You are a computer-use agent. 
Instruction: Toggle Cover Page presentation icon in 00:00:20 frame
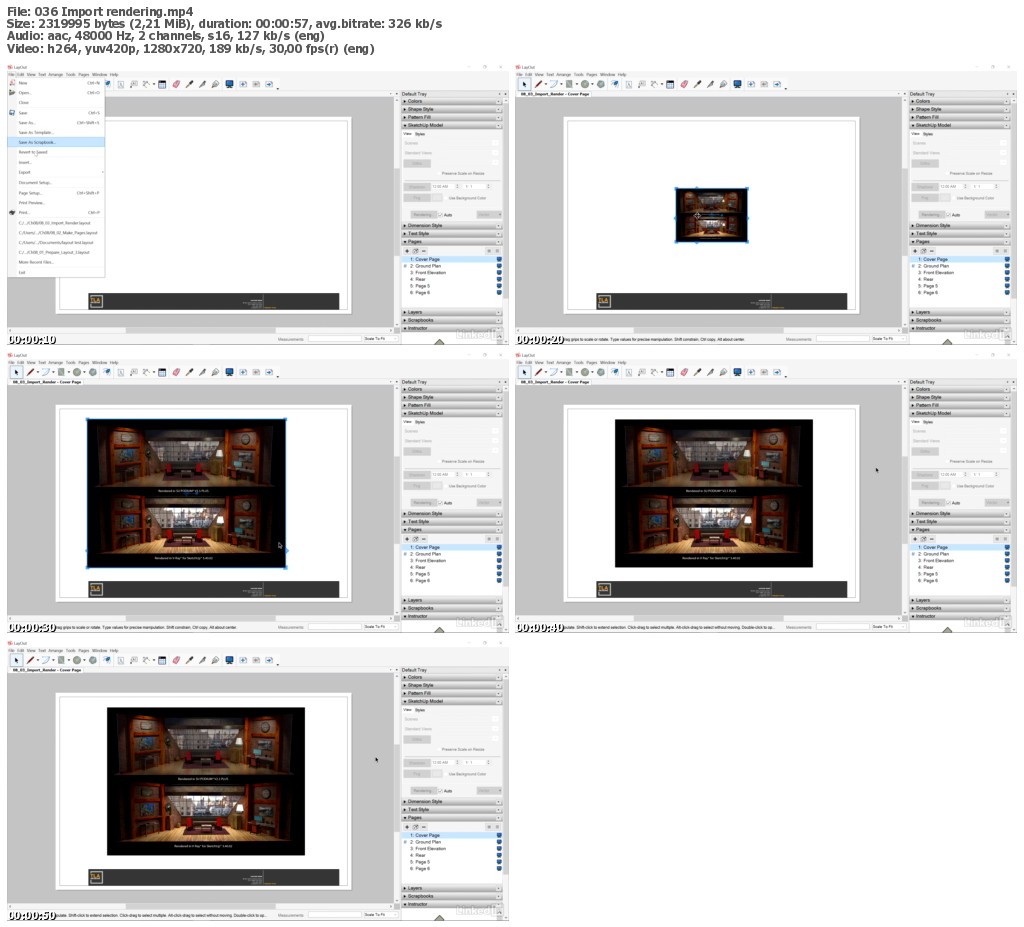coord(1007,259)
